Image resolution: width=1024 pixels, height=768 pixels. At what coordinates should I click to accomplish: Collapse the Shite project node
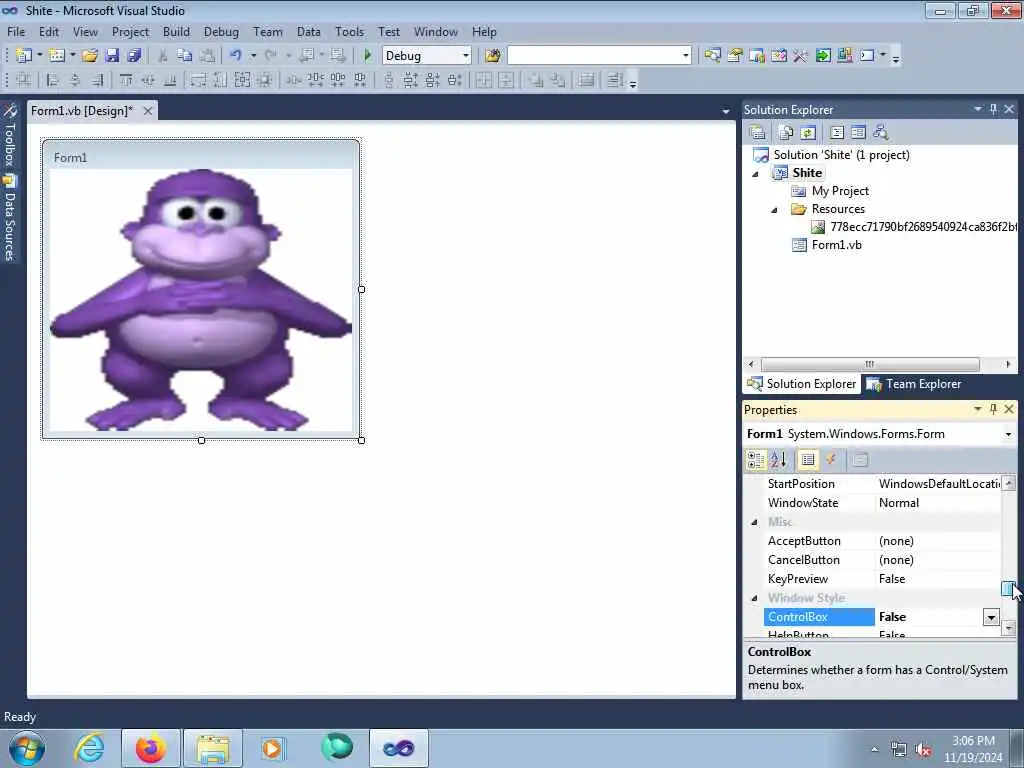point(756,174)
